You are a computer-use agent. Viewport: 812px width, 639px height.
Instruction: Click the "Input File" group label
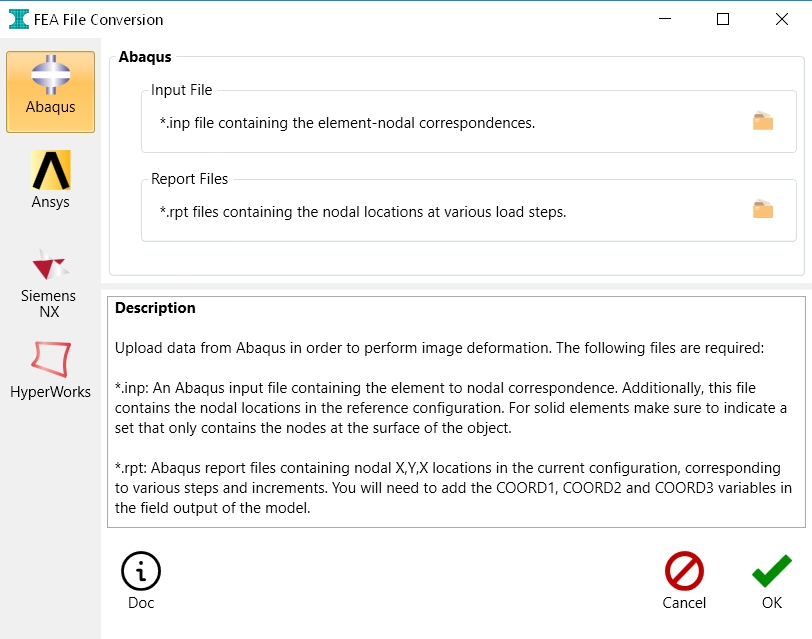tap(182, 90)
